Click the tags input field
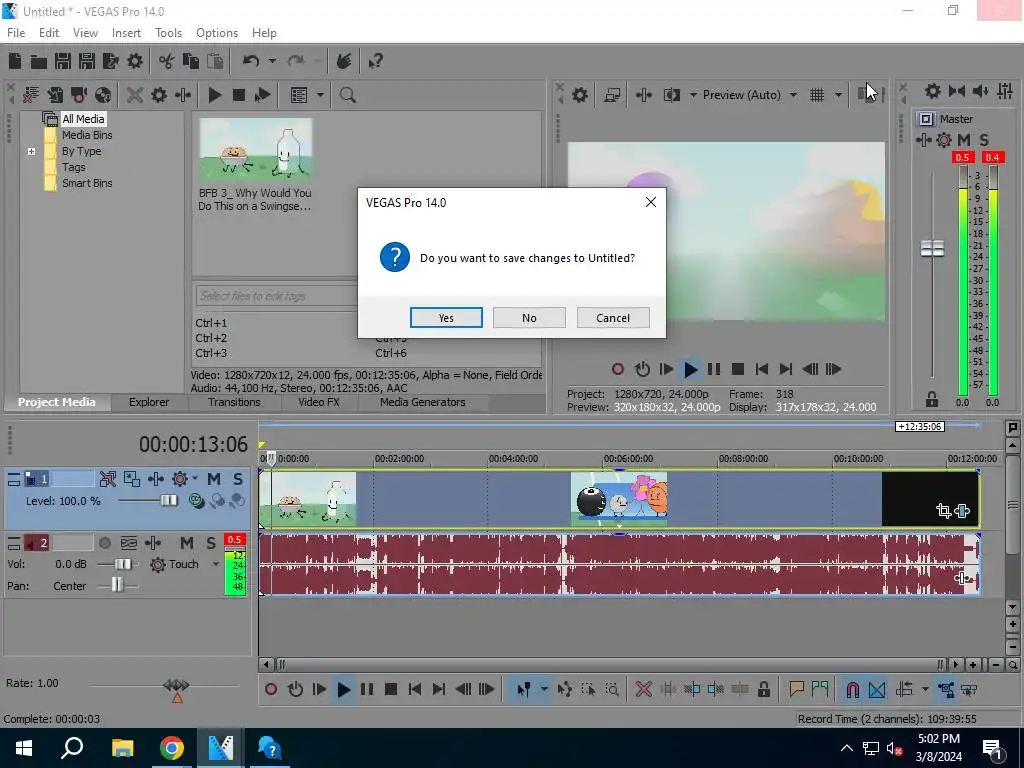 tap(276, 296)
